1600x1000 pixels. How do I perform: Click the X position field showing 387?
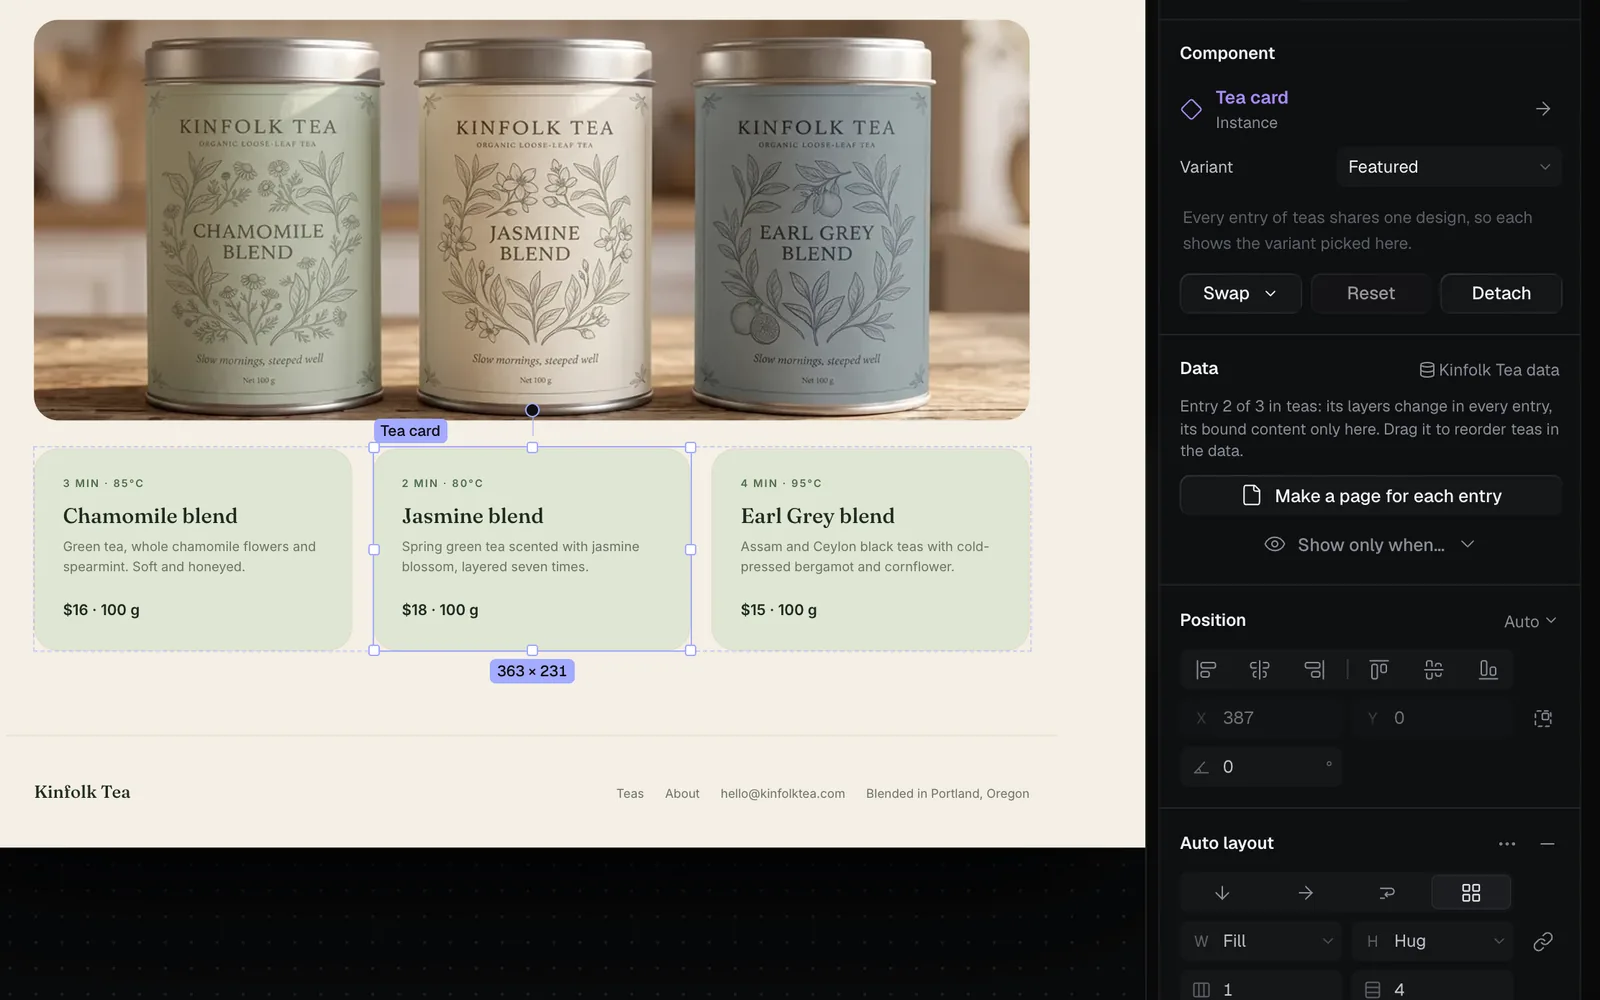[1262, 718]
